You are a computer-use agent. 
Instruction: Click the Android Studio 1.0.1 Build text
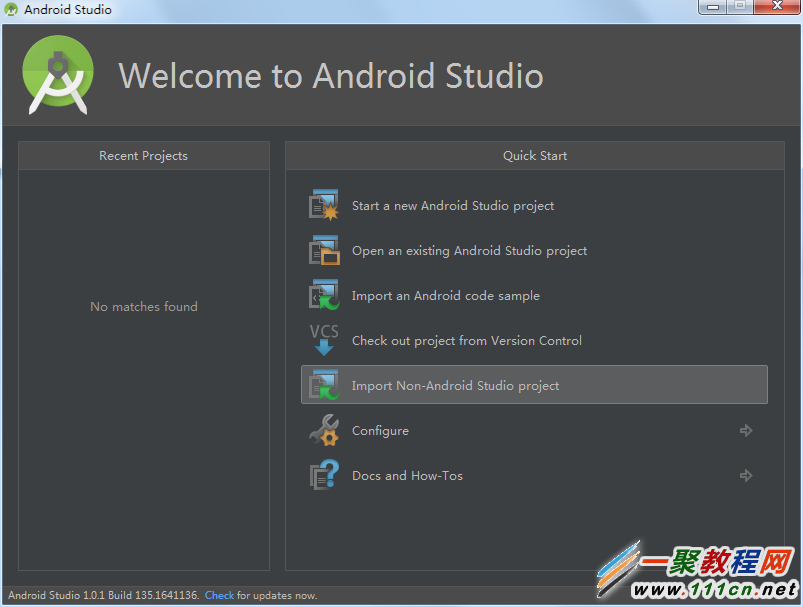(x=103, y=595)
